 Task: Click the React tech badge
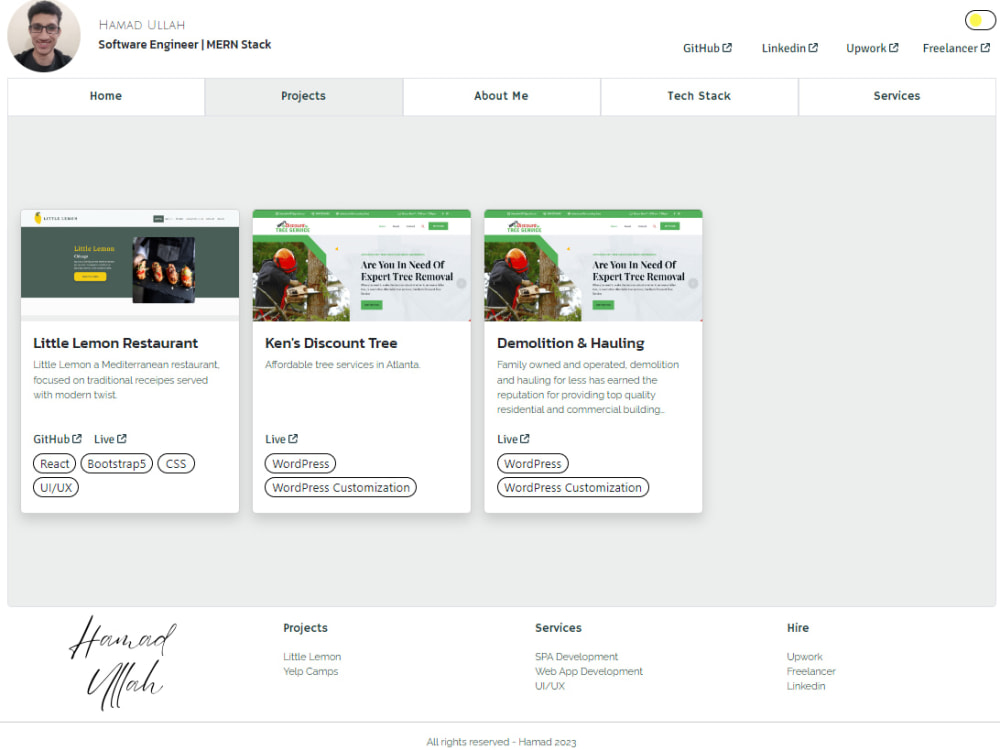coord(54,463)
